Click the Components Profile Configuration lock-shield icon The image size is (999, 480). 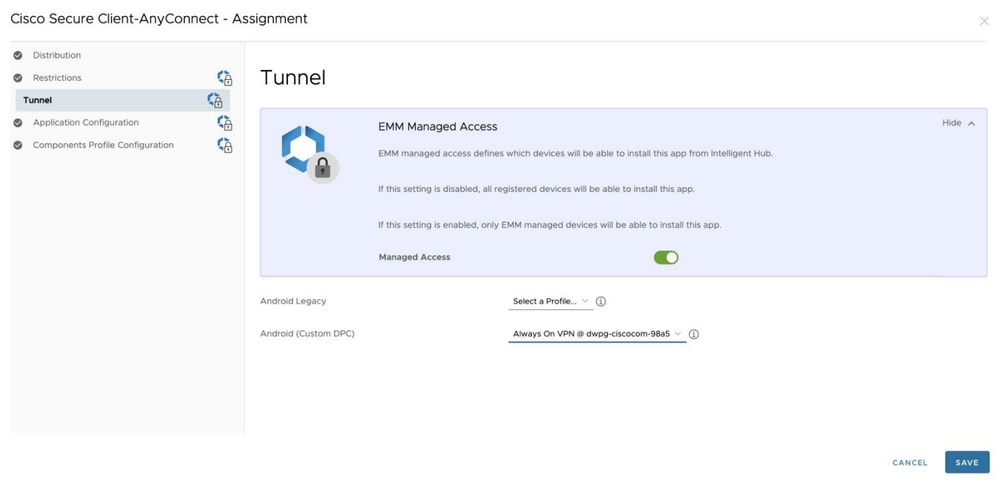(x=225, y=145)
